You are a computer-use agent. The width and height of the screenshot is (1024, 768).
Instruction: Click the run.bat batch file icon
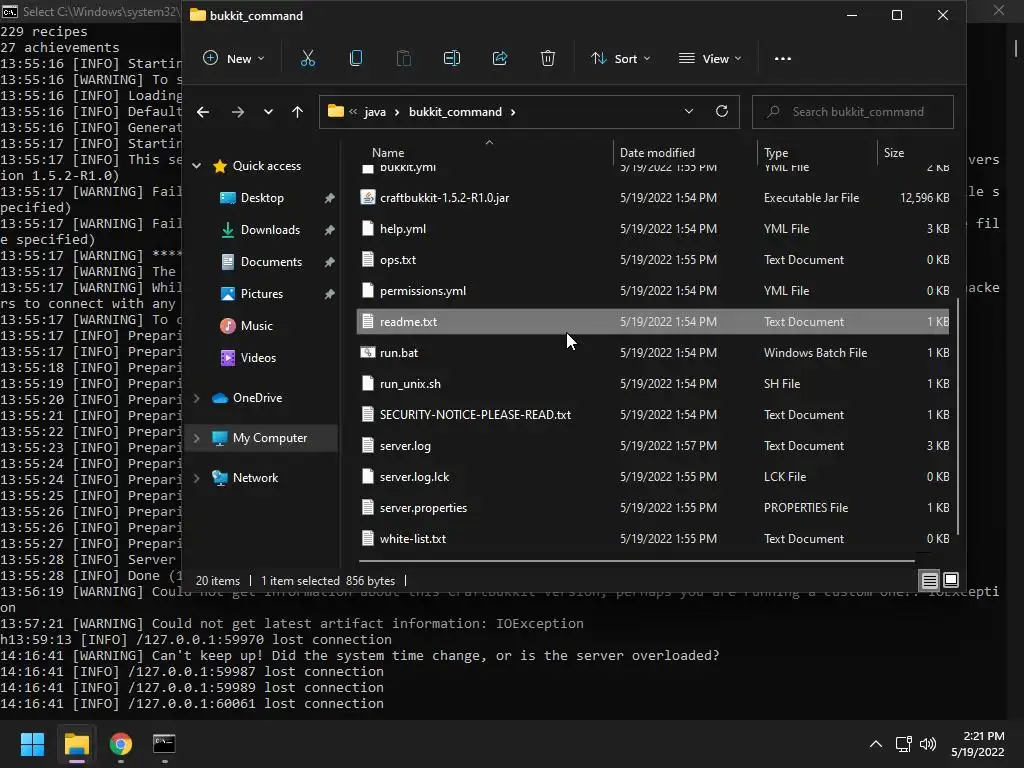368,353
